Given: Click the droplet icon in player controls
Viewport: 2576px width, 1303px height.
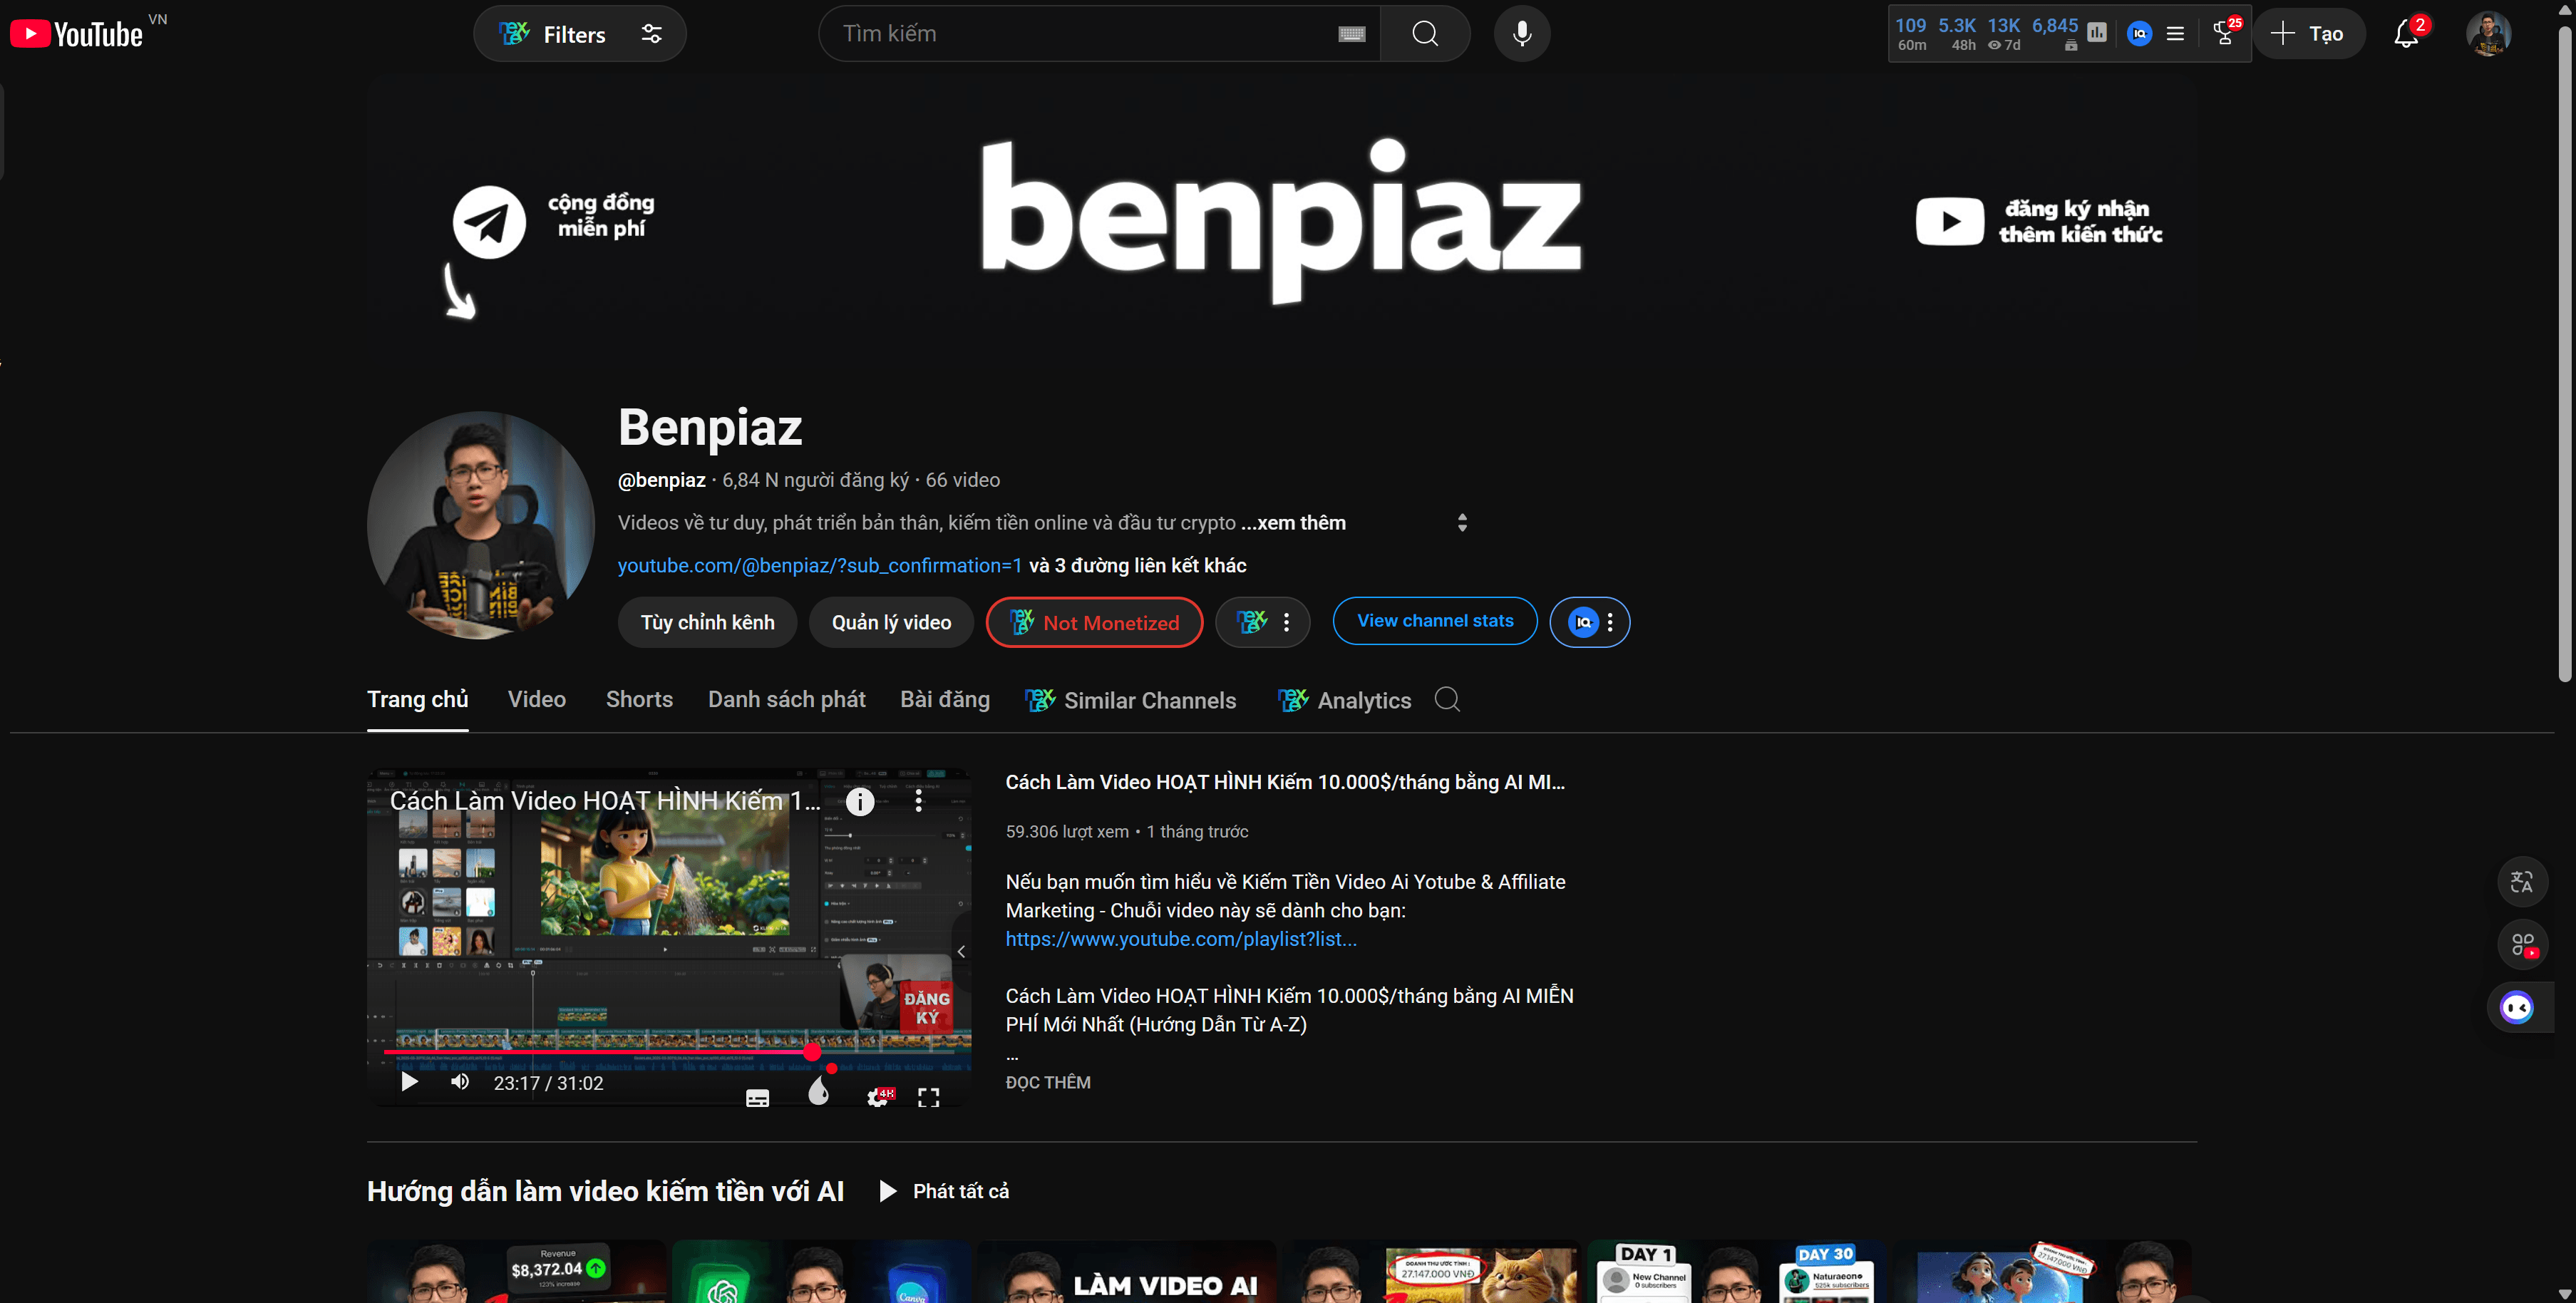Looking at the screenshot, I should 818,1091.
